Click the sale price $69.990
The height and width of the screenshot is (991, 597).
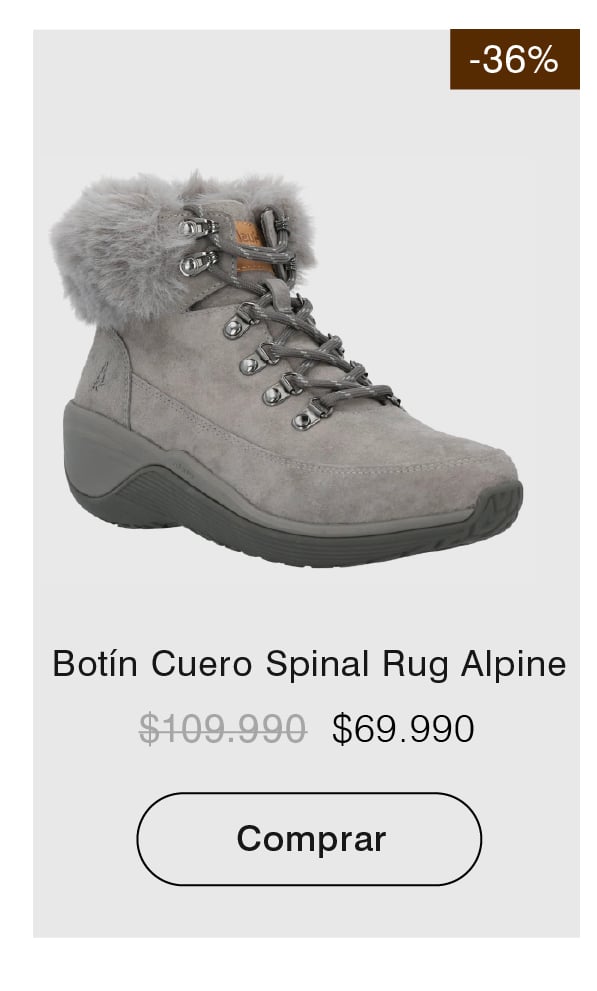click(403, 729)
